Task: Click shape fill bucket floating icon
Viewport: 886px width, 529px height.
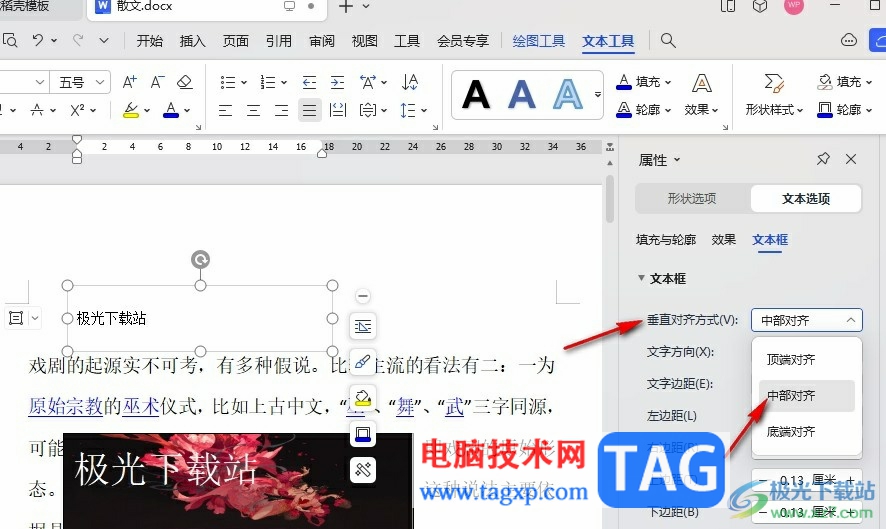Action: pos(363,398)
